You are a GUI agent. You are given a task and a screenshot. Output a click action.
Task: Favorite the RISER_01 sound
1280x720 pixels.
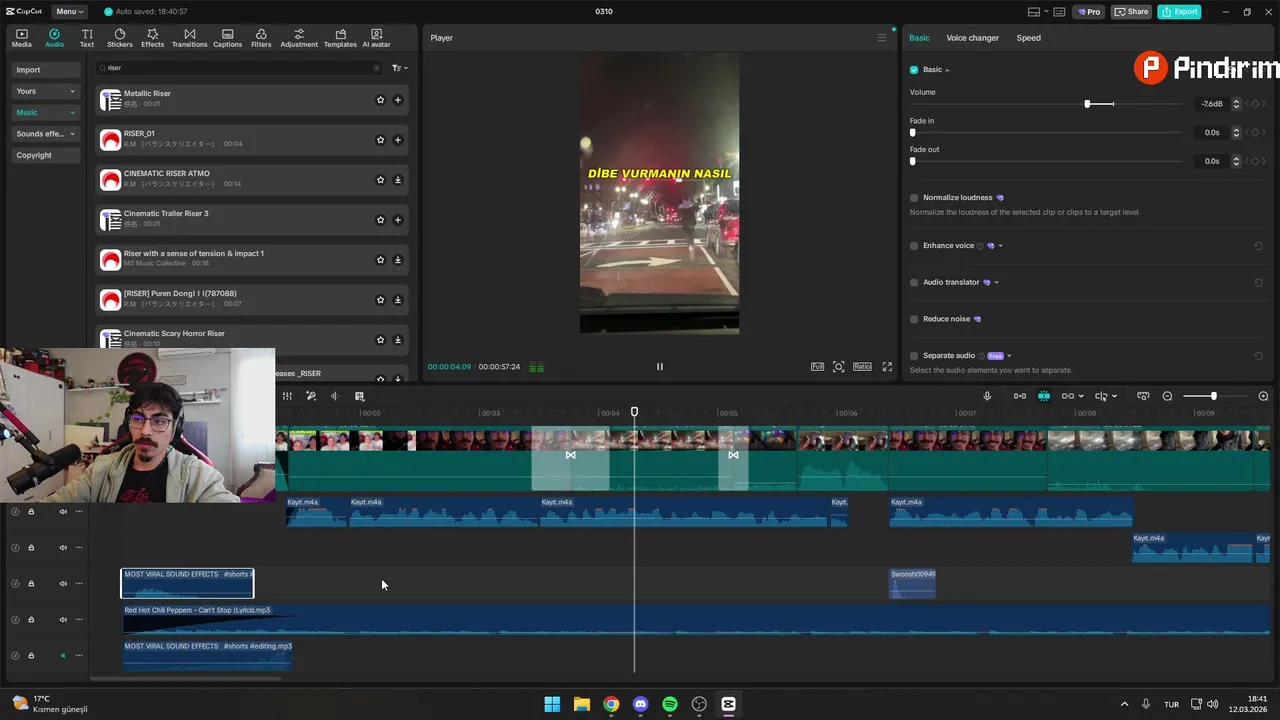pos(380,140)
